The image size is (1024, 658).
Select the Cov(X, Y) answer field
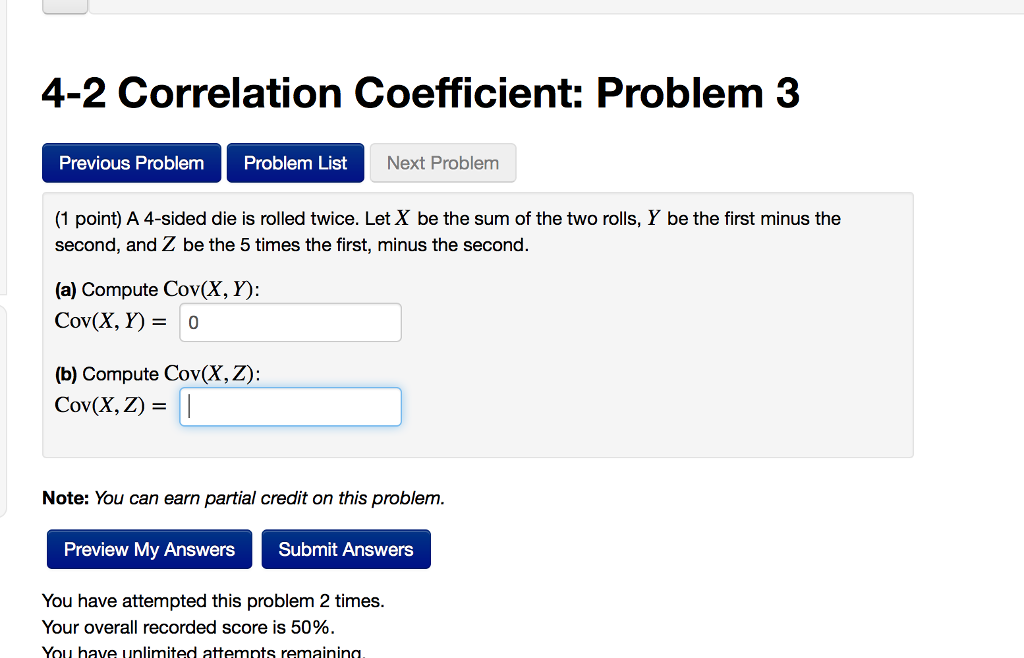(290, 321)
